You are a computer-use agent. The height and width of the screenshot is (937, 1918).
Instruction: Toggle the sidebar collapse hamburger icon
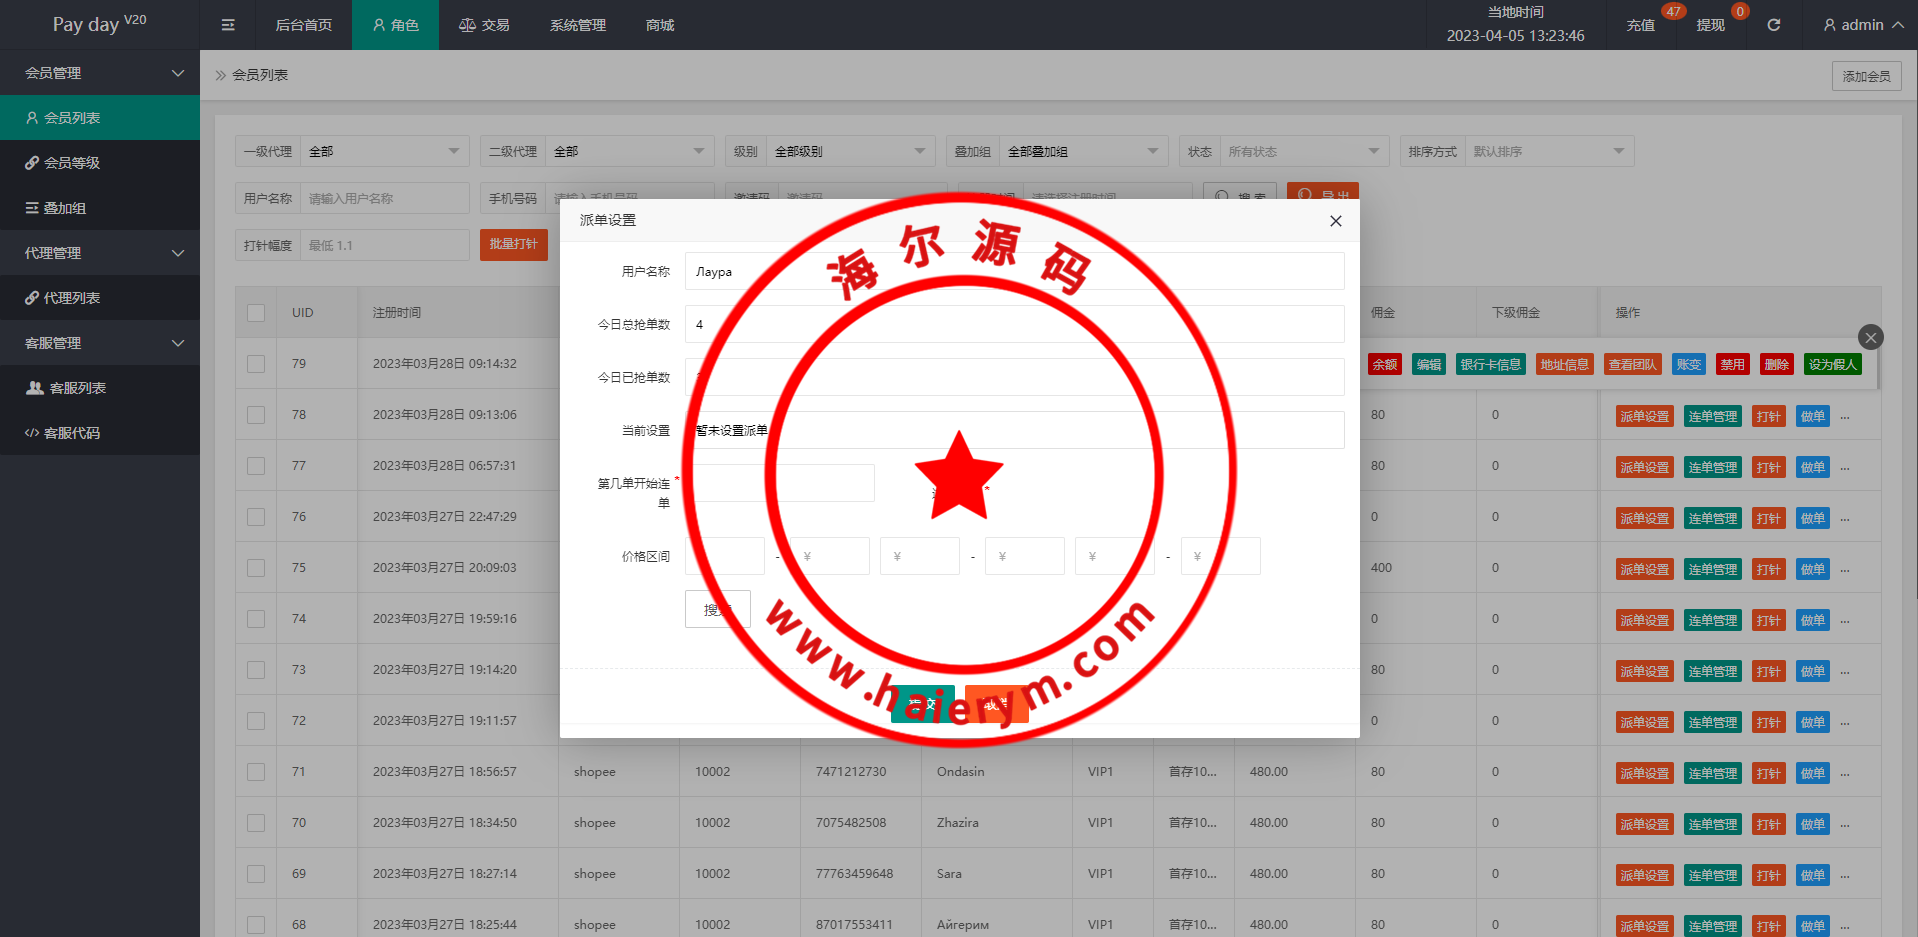point(228,25)
